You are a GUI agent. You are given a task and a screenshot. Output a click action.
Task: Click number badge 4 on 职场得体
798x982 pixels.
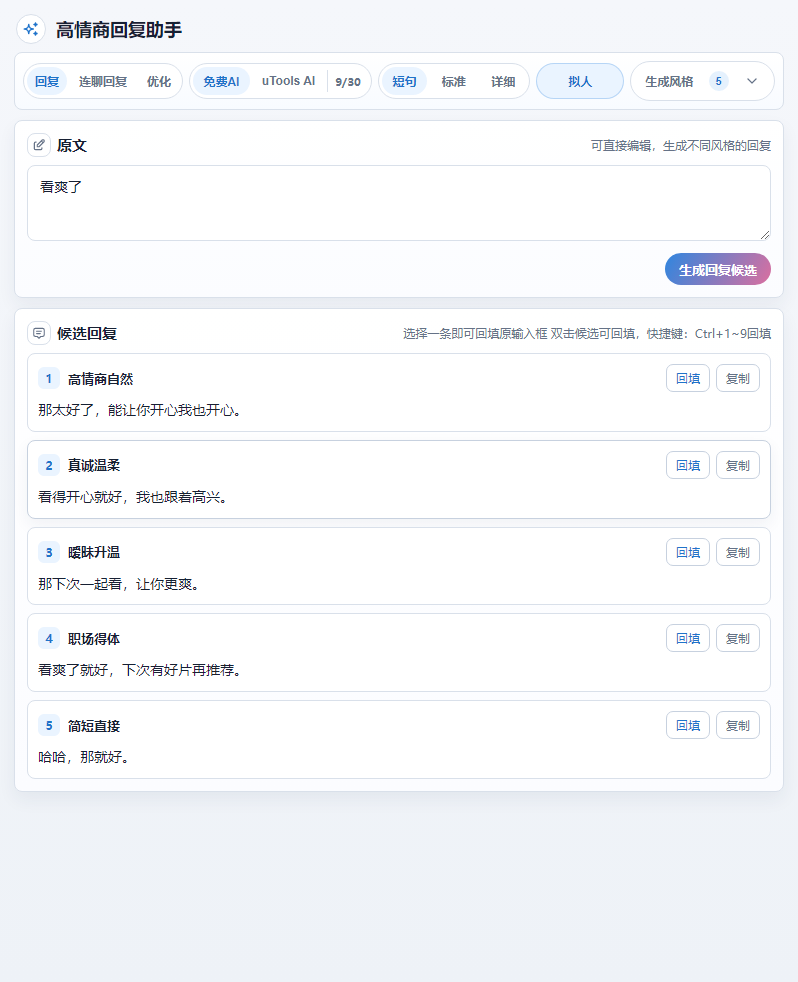[49, 638]
